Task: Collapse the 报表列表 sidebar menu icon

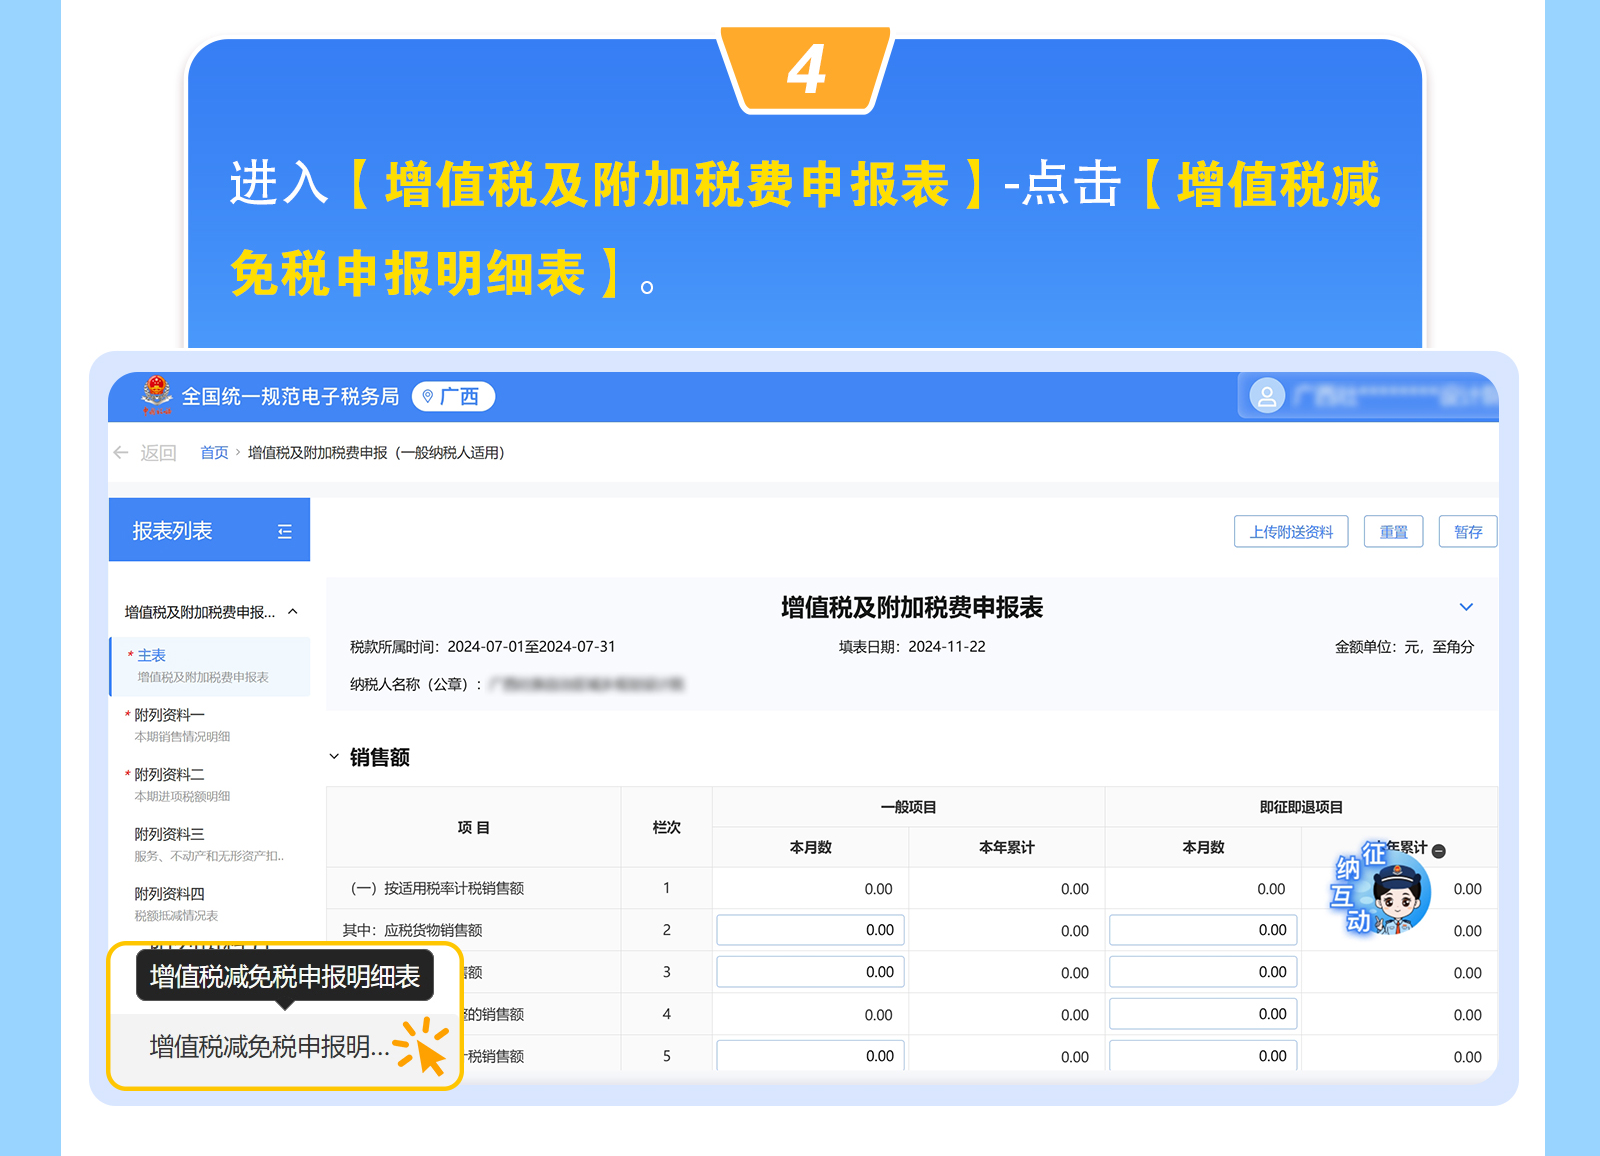Action: (x=285, y=532)
